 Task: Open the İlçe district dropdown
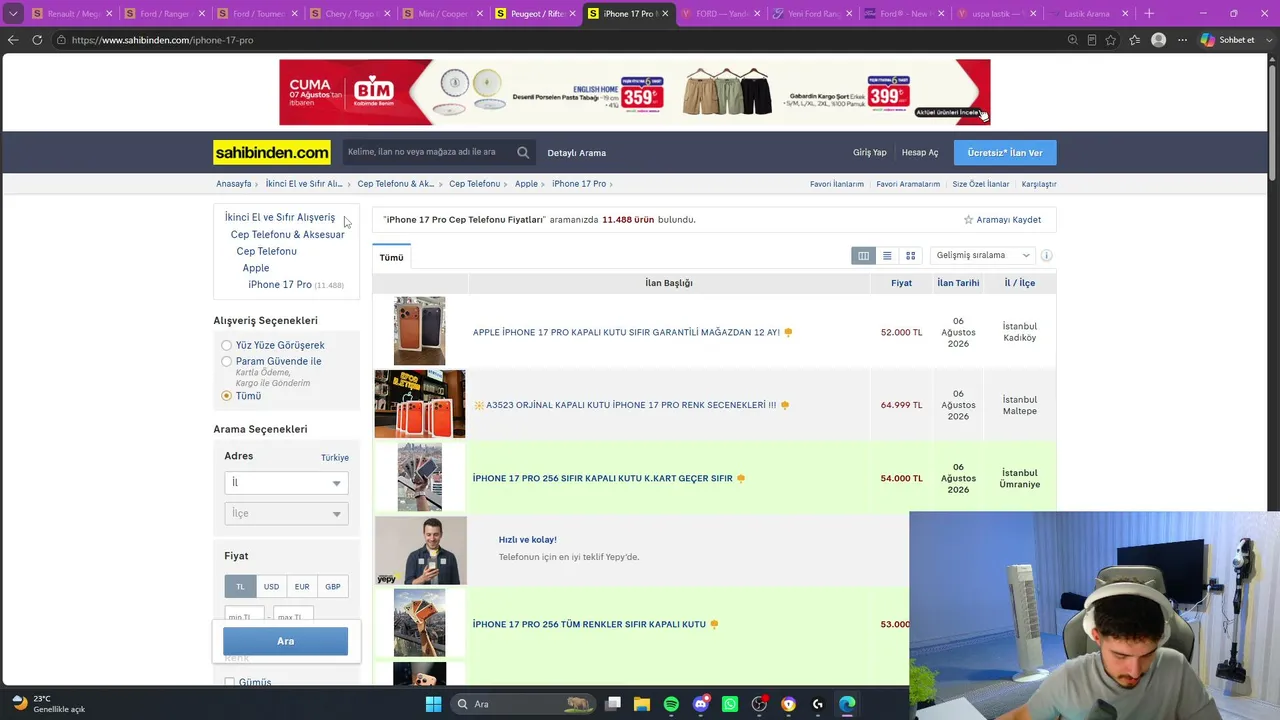pos(286,514)
